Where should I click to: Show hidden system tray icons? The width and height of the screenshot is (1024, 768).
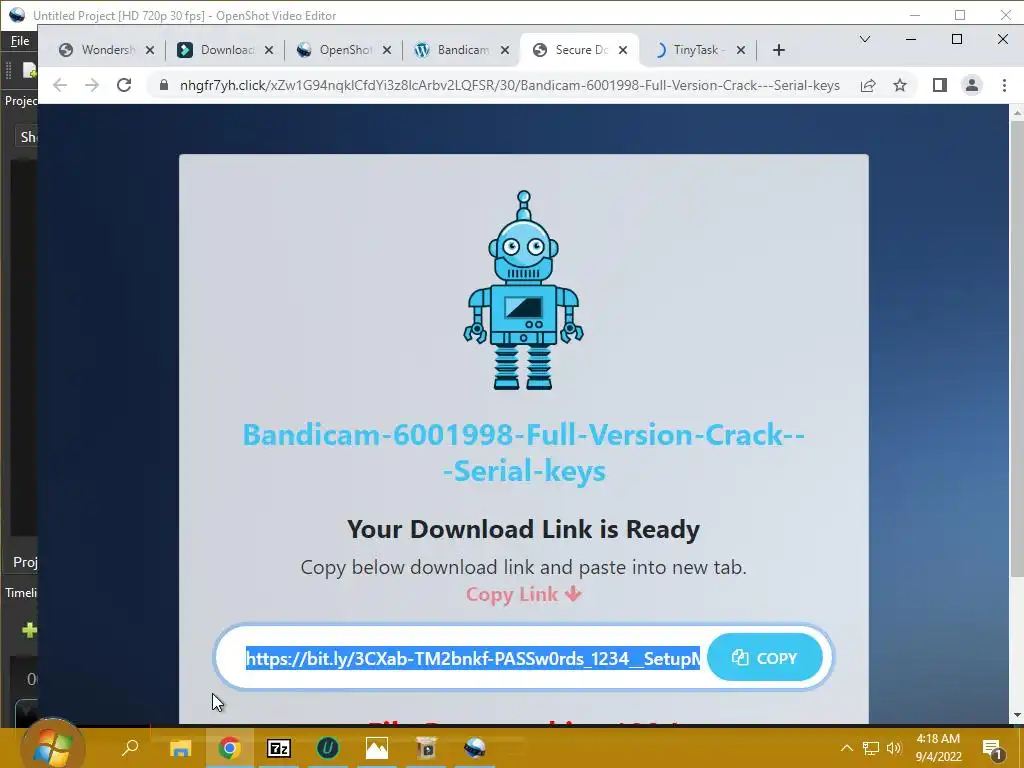click(846, 748)
